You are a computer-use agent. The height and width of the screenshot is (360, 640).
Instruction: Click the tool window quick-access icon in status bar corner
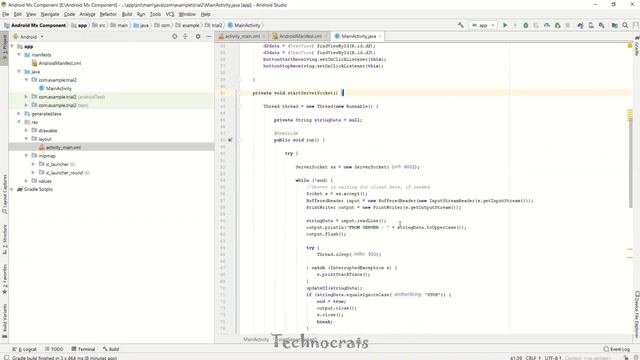[x=6, y=358]
